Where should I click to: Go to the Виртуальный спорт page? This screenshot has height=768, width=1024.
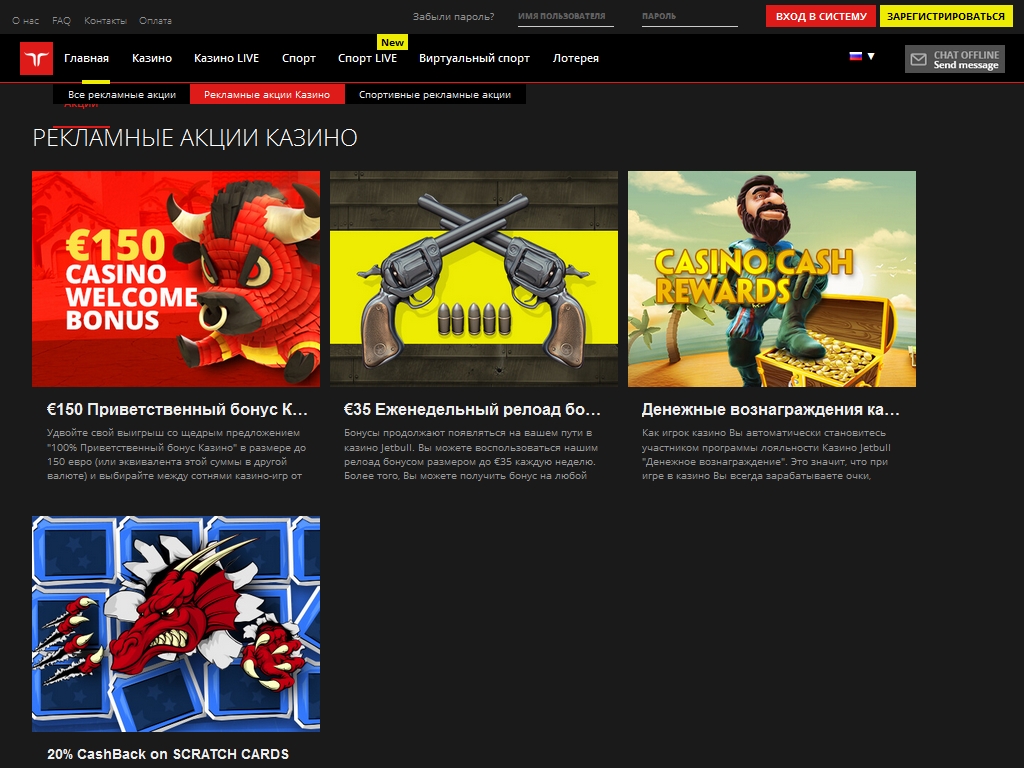point(474,58)
